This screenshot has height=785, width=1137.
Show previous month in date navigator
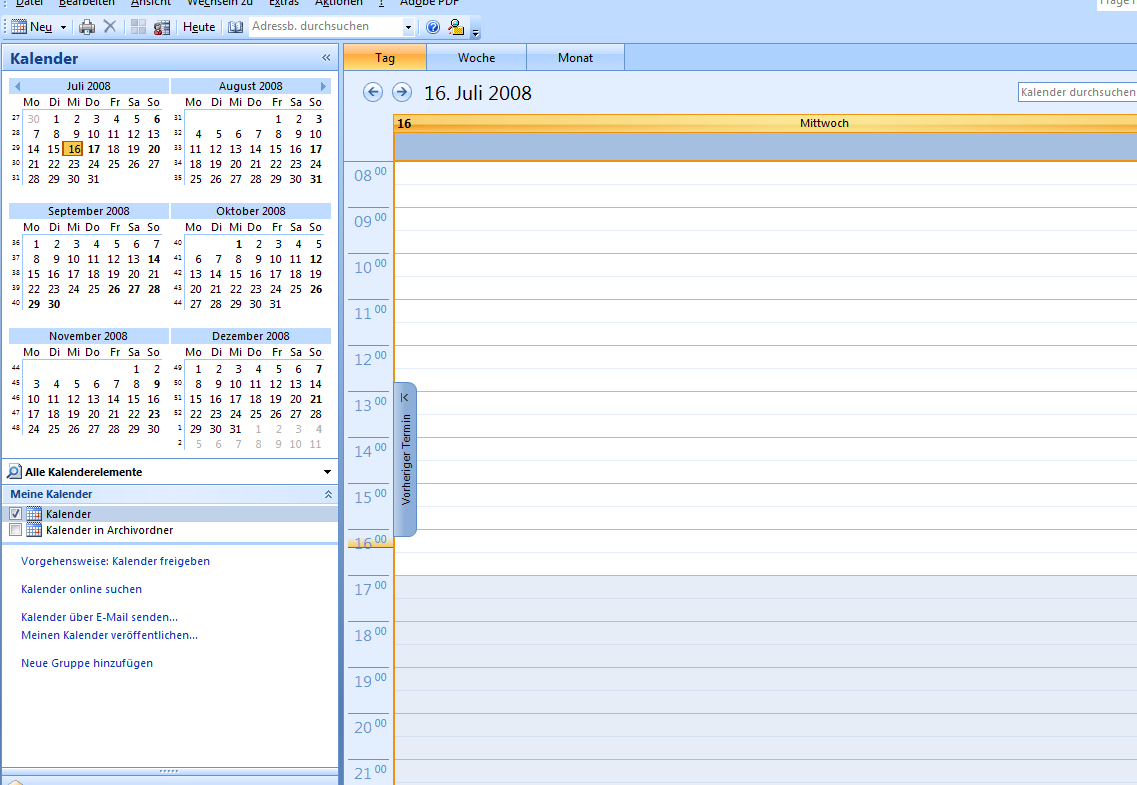17,86
